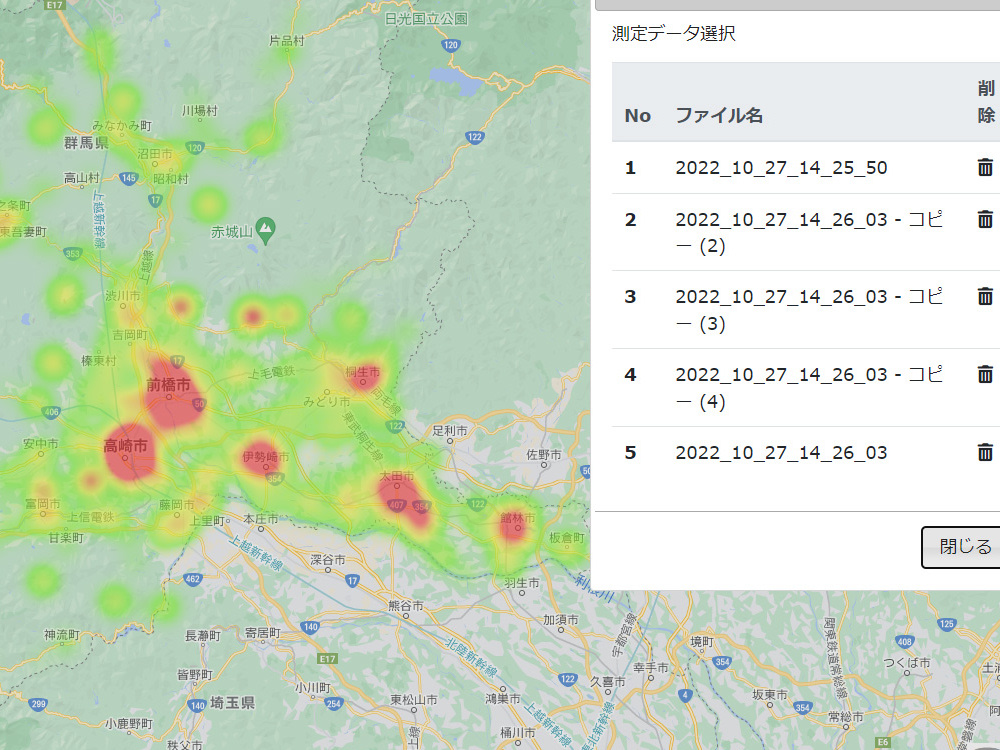Image resolution: width=1000 pixels, height=750 pixels.
Task: Click 深谷市 label on the map
Action: [x=328, y=559]
